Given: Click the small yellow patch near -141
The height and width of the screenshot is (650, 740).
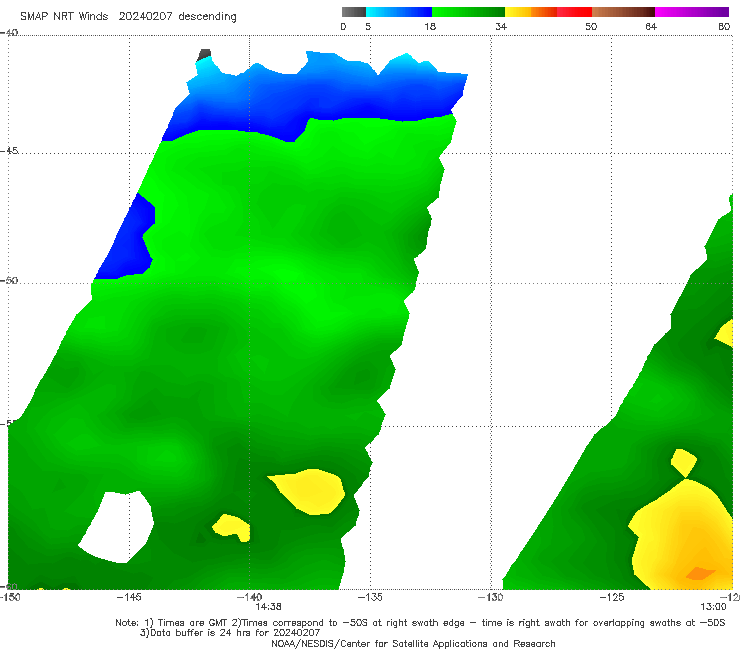Looking at the screenshot, I should pyautogui.click(x=232, y=527).
